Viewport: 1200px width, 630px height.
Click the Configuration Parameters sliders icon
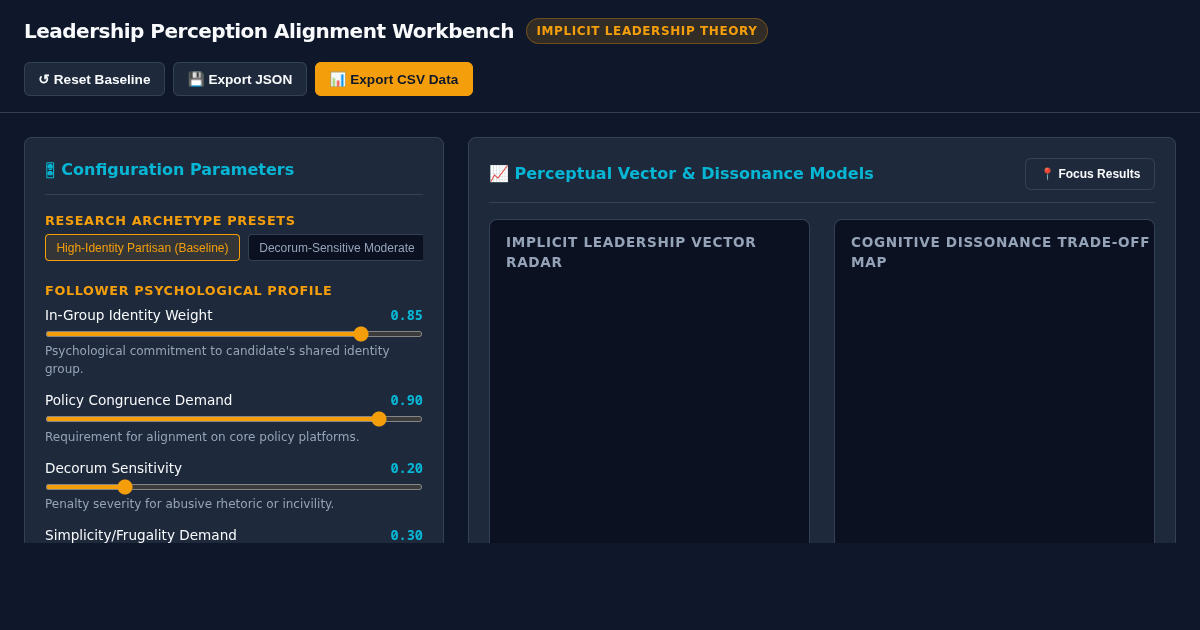point(50,170)
